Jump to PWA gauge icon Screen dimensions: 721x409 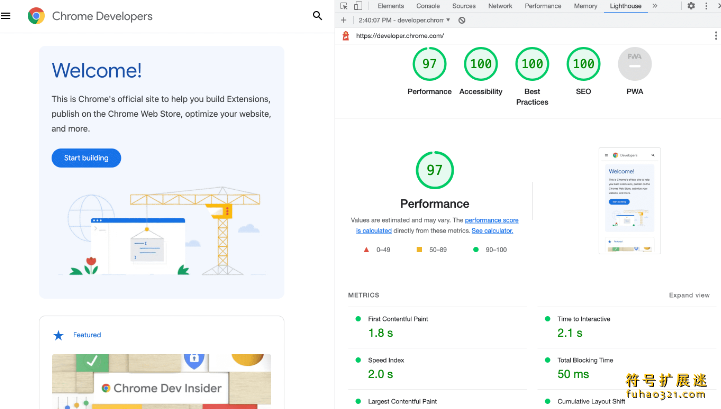click(635, 64)
